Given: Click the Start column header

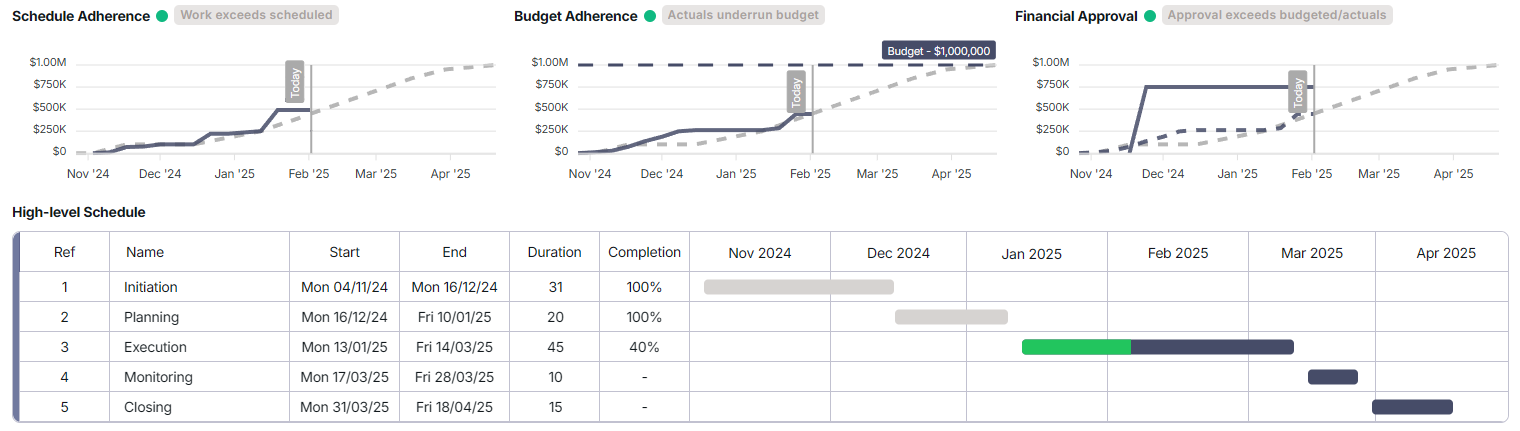Looking at the screenshot, I should pos(344,252).
